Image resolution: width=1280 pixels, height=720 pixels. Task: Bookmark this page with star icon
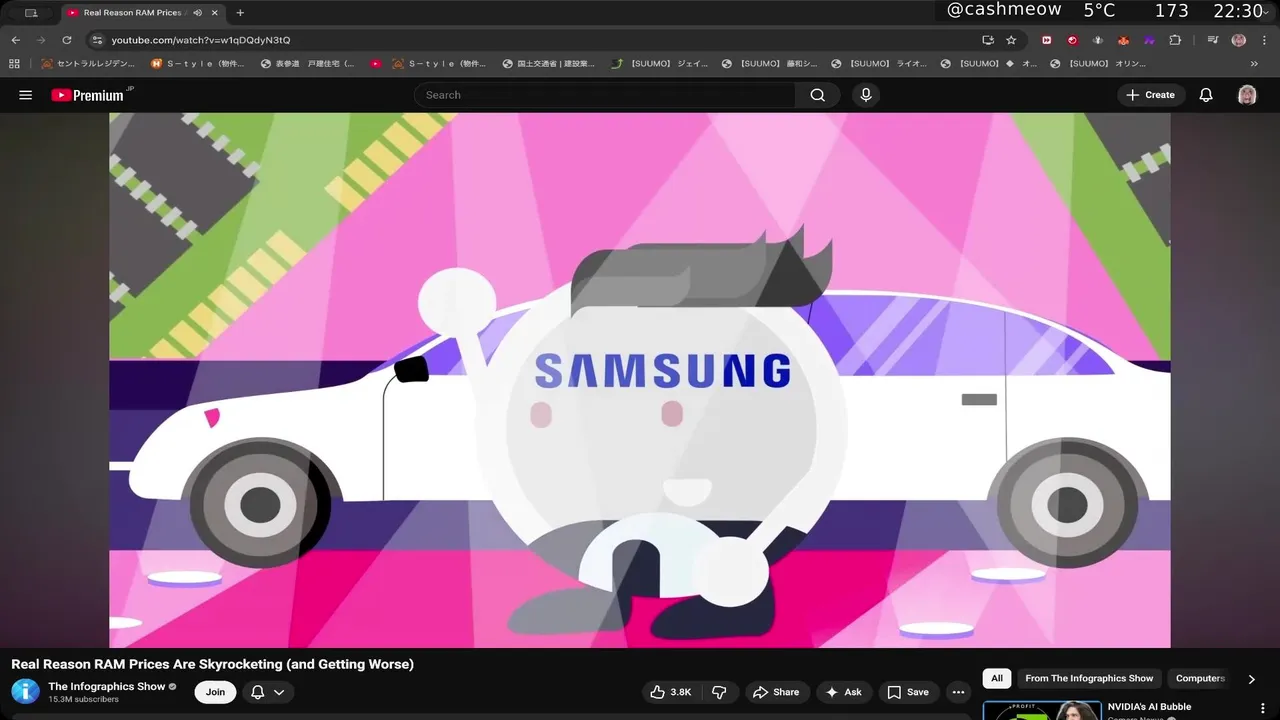(x=1011, y=40)
